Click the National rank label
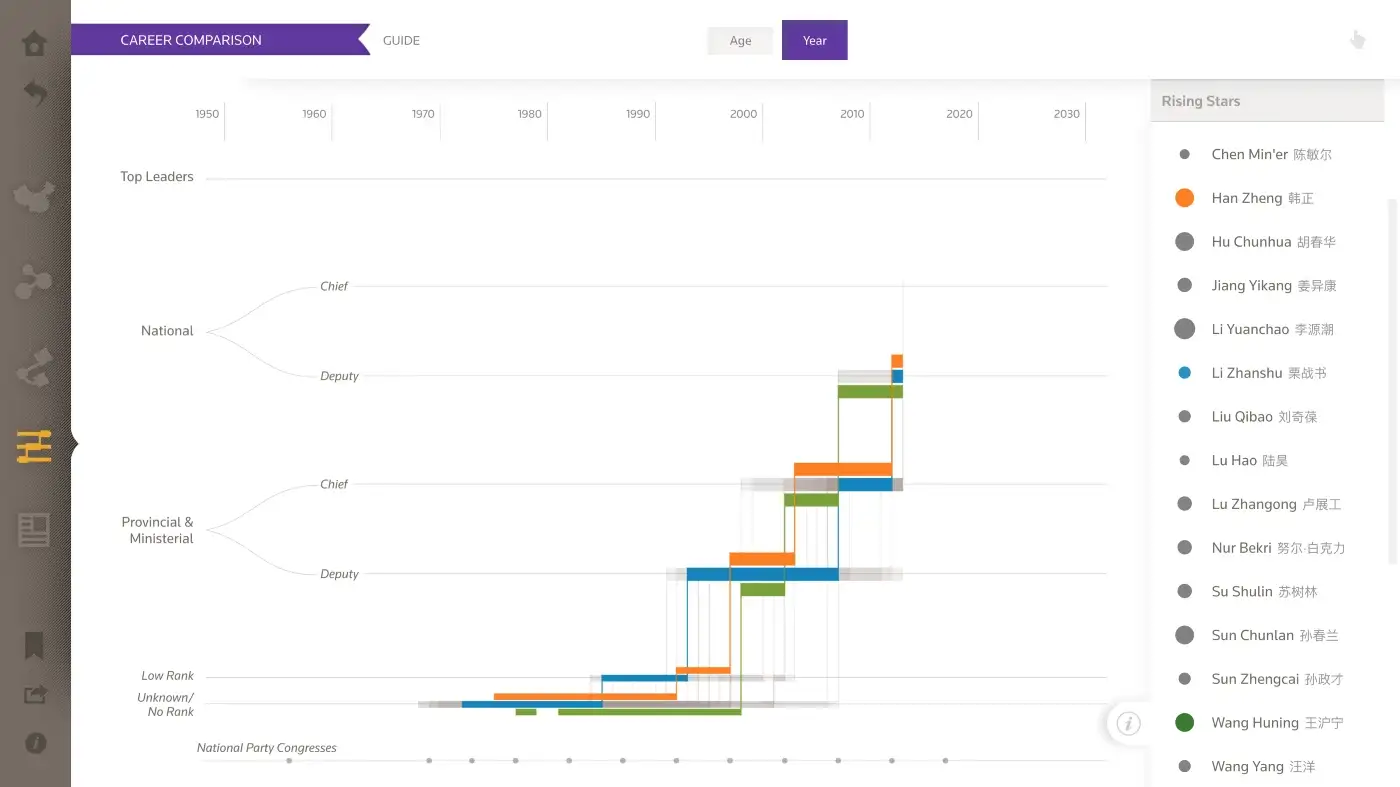The width and height of the screenshot is (1400, 787). coord(167,331)
